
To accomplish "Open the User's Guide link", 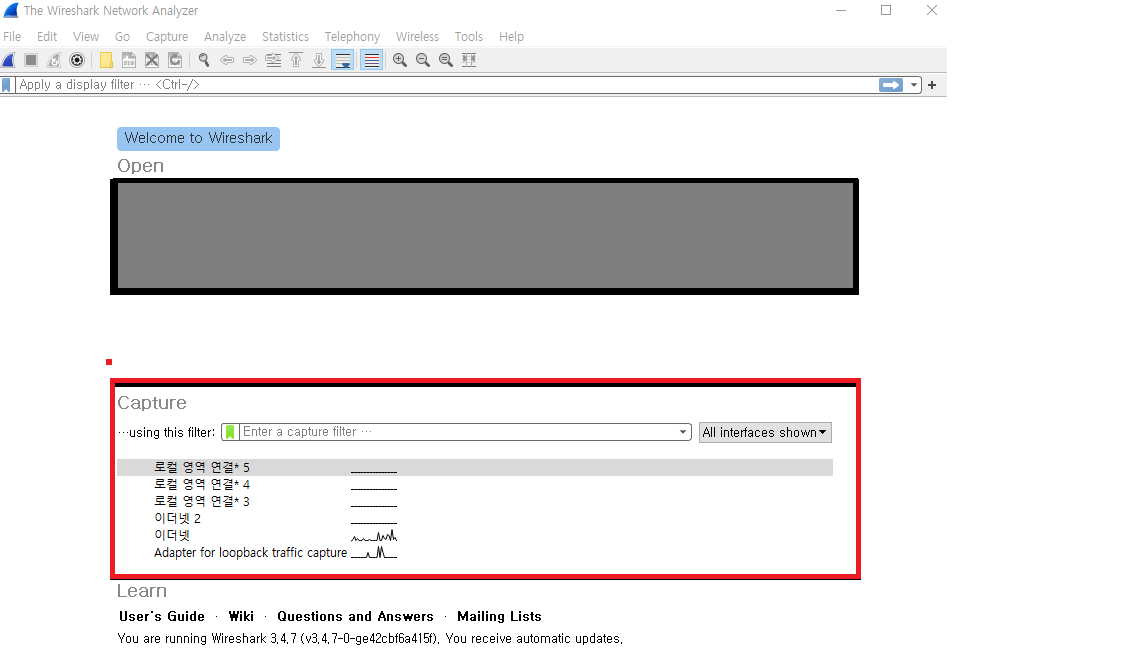I will [x=162, y=616].
